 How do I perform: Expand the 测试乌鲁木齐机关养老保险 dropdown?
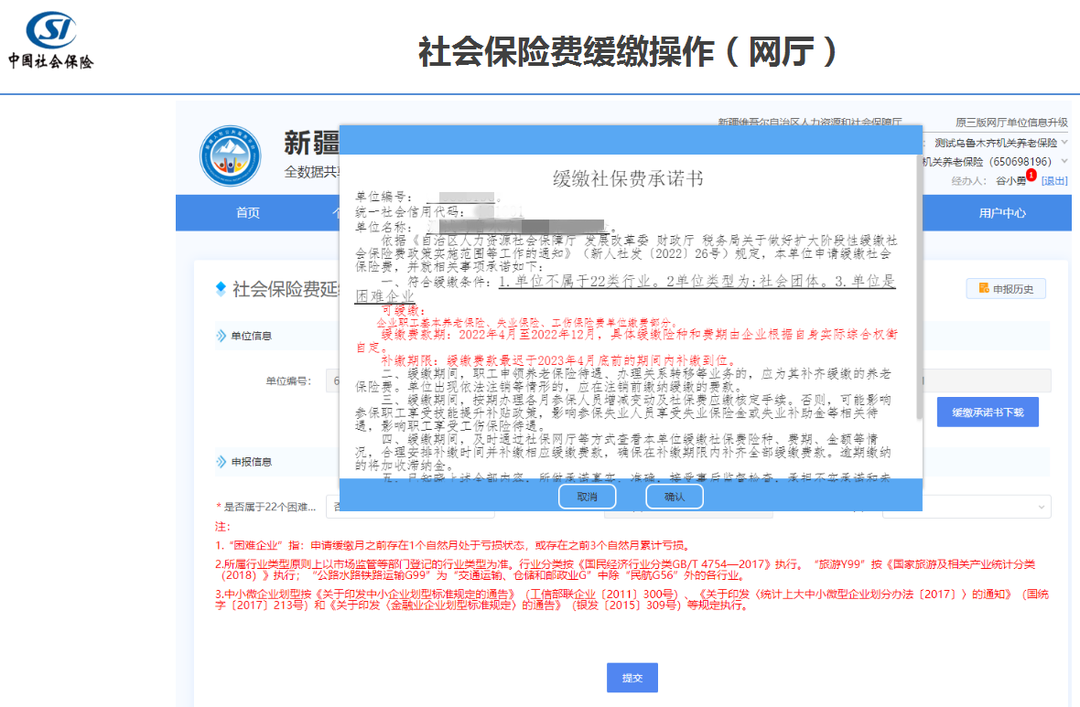click(x=1064, y=143)
